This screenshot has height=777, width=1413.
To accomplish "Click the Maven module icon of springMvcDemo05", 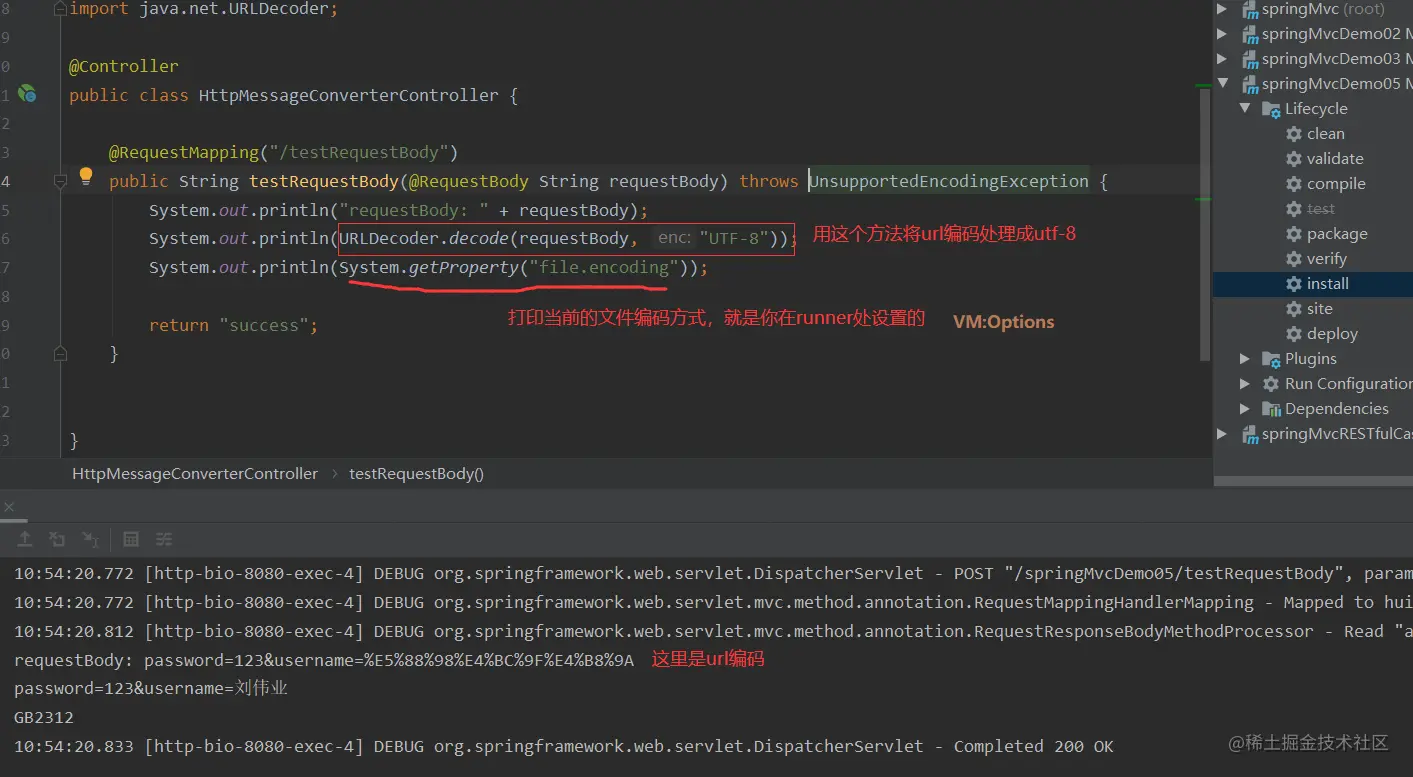I will pos(1249,84).
